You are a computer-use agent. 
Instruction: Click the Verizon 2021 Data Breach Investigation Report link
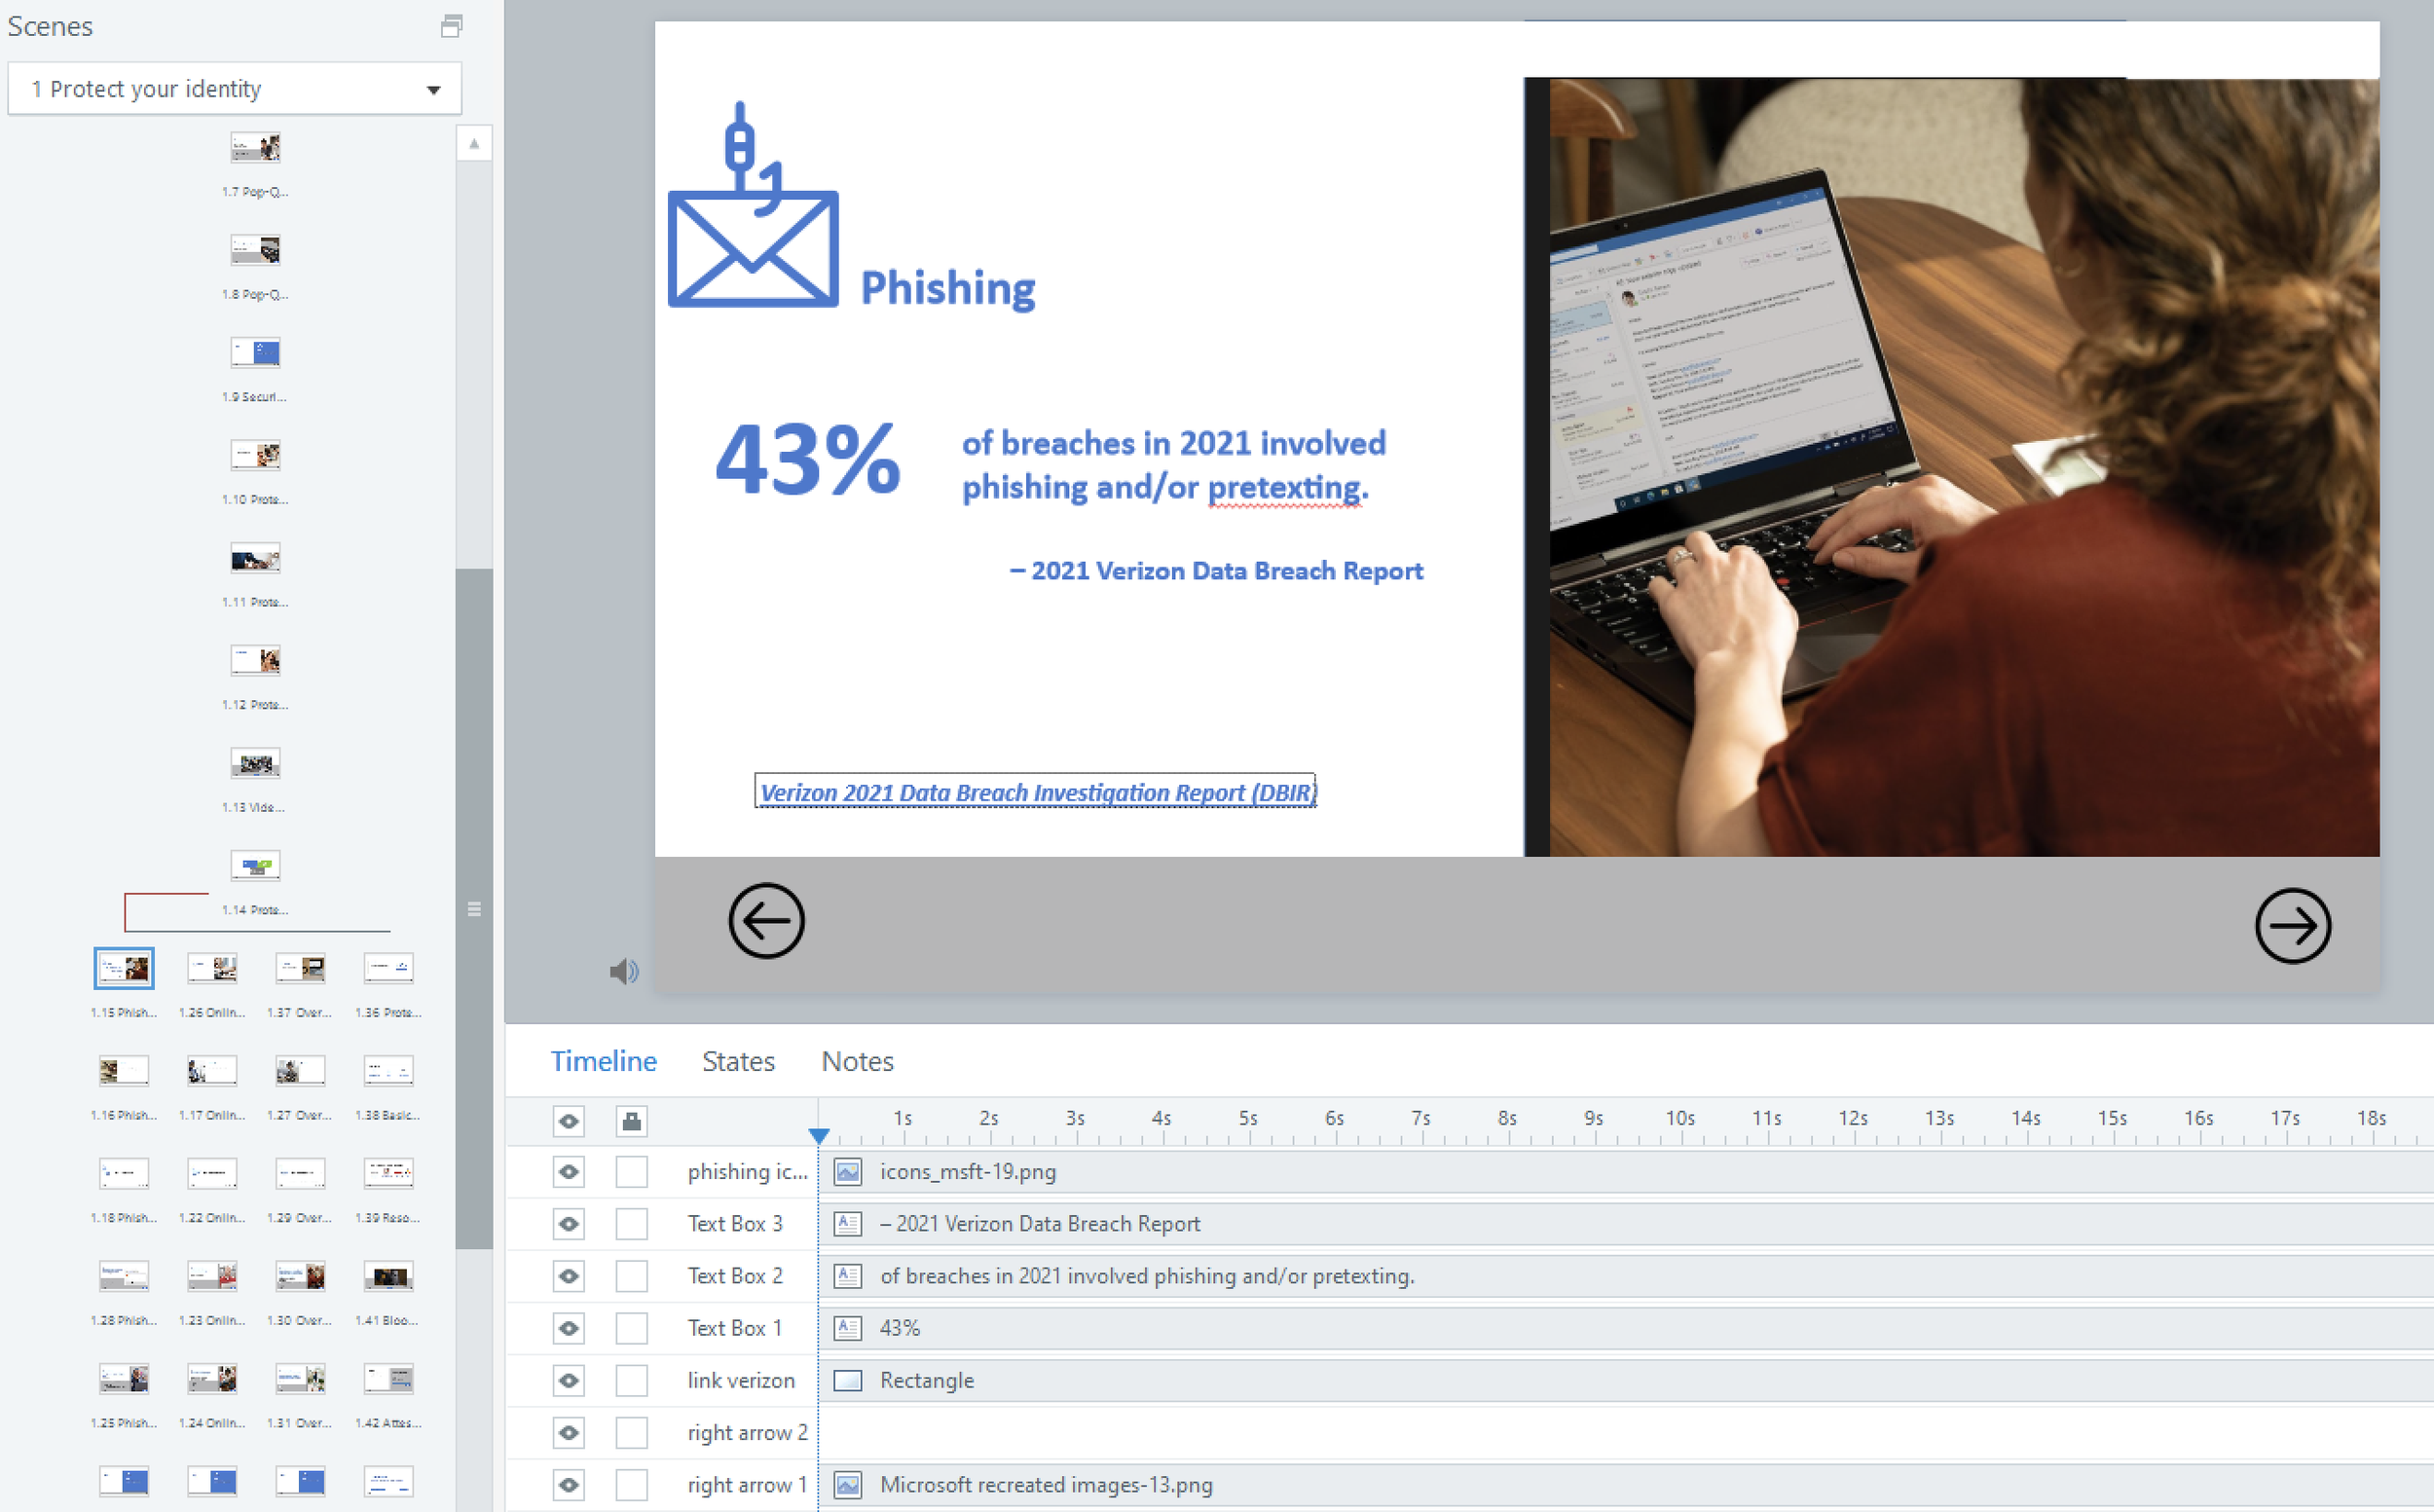[x=1036, y=792]
